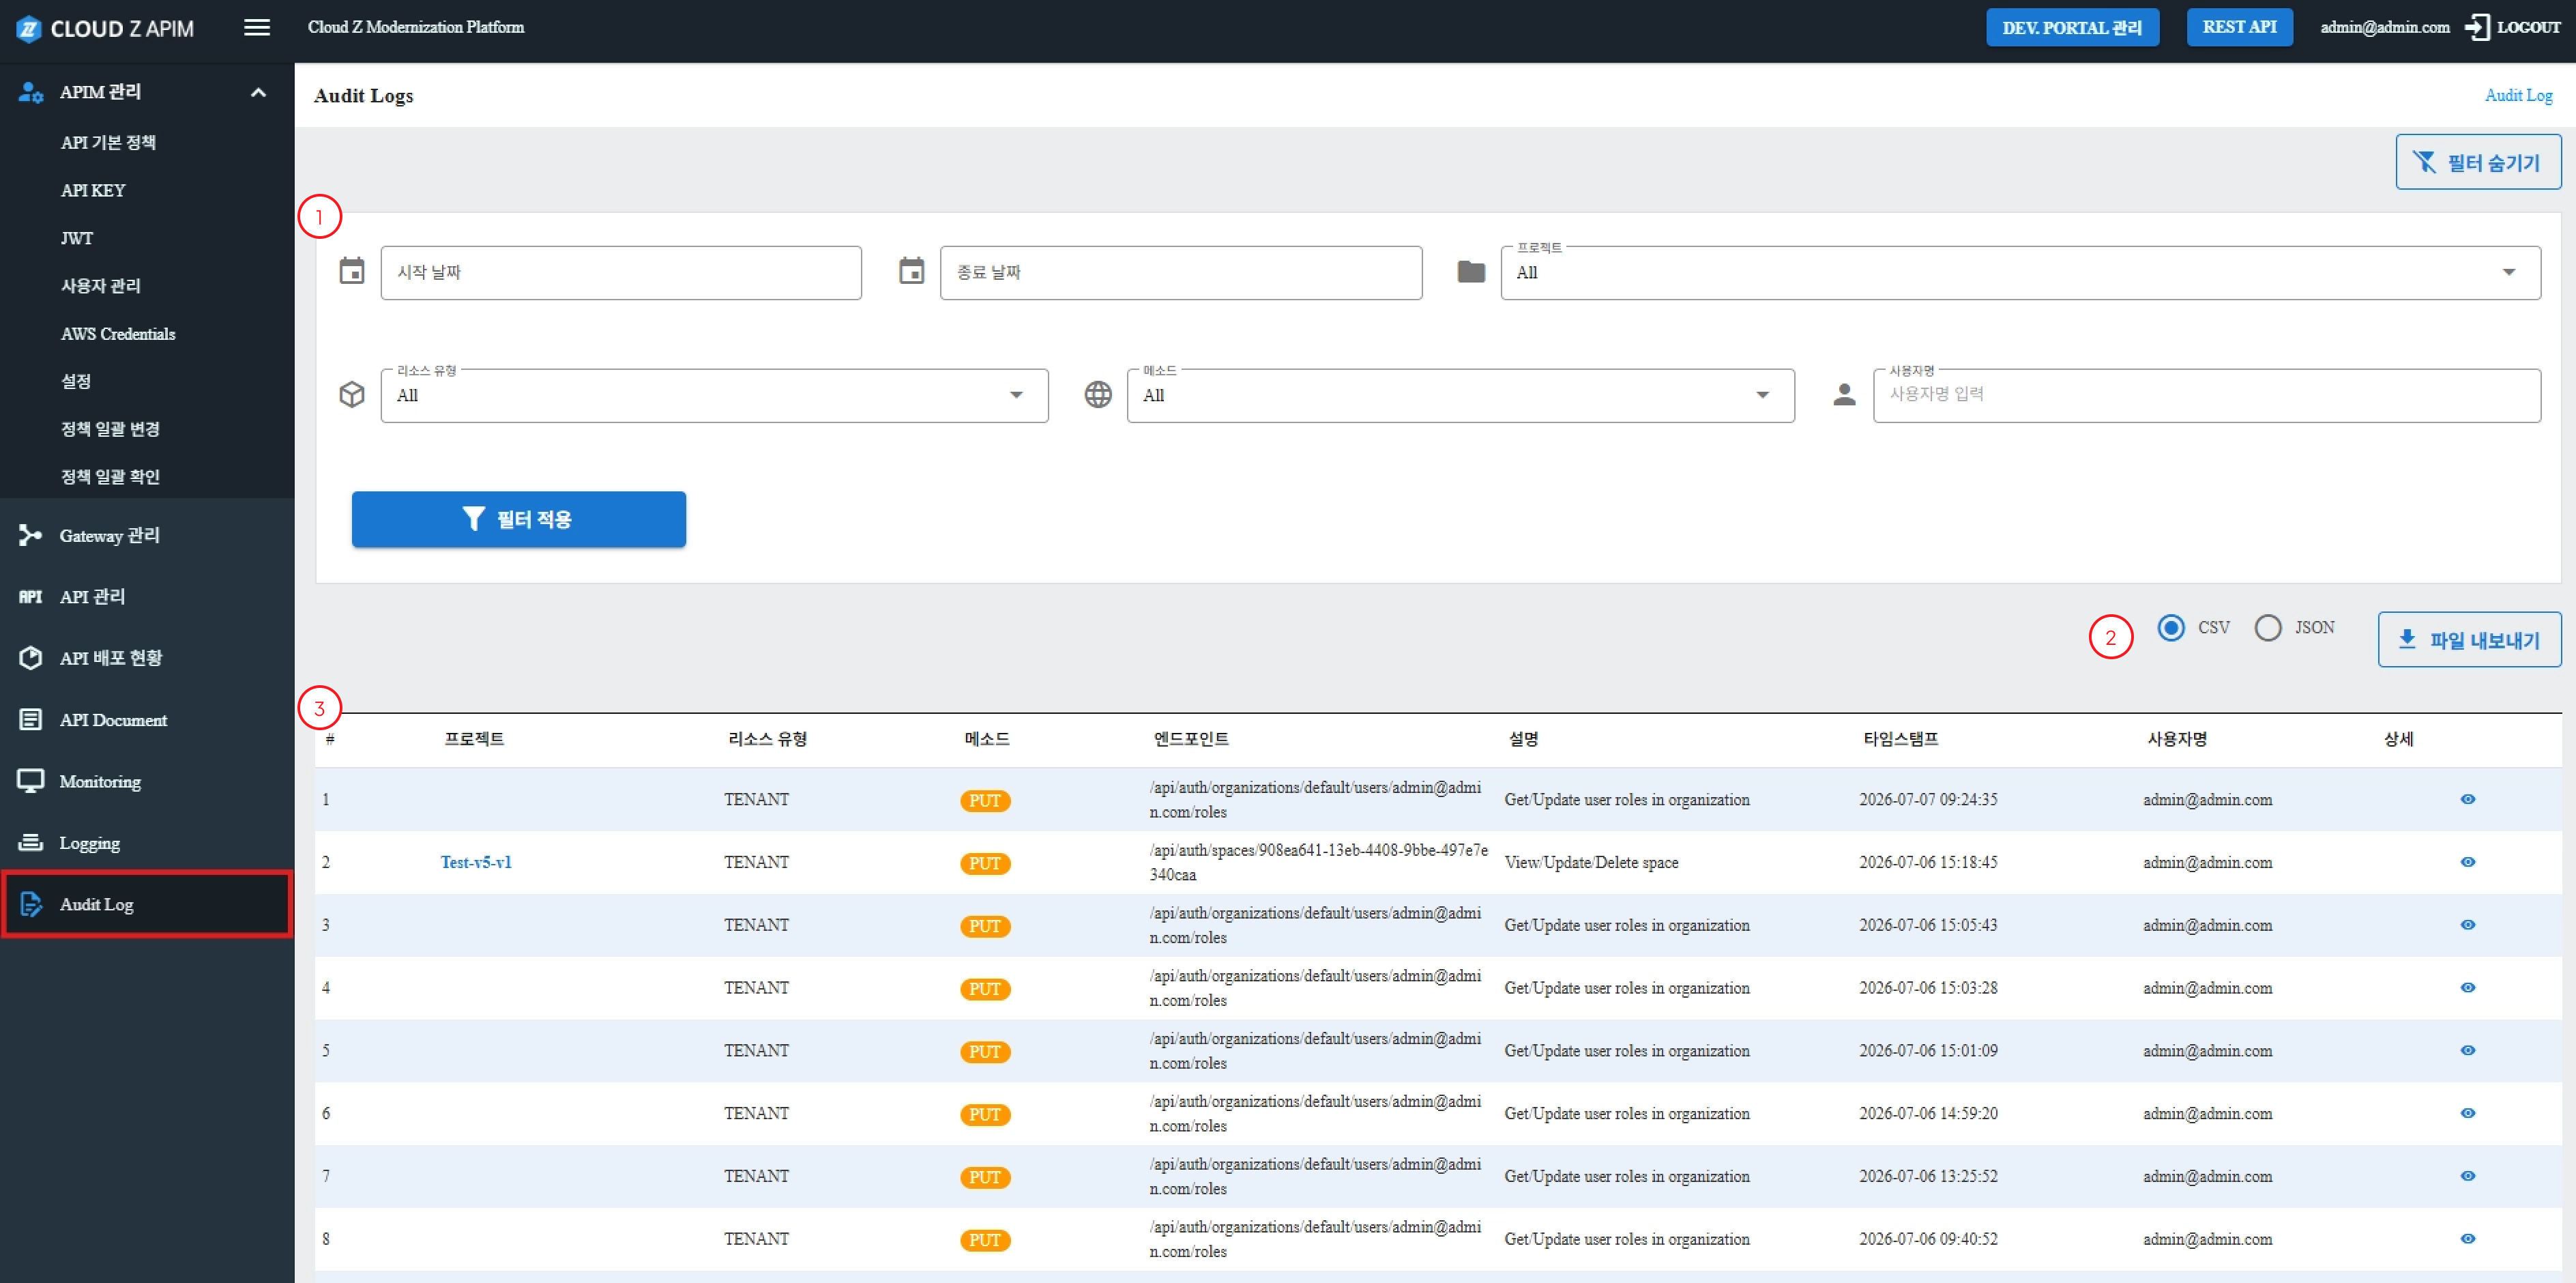Viewport: 2576px width, 1283px height.
Task: Click 'View/Update/Delete space' description
Action: pyautogui.click(x=1591, y=862)
